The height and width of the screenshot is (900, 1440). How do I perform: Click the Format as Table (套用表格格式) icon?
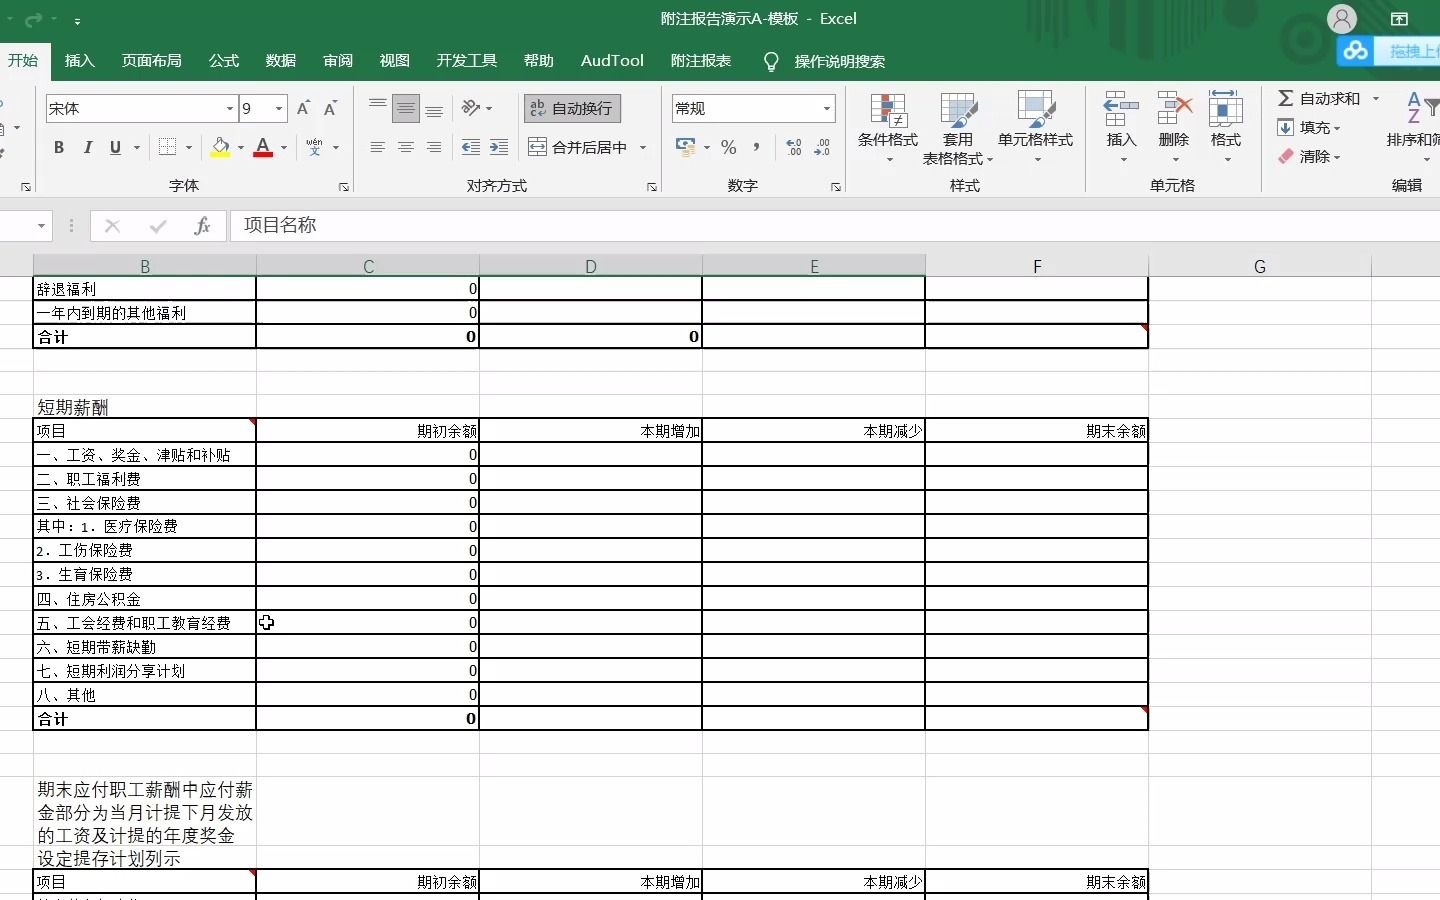(958, 127)
